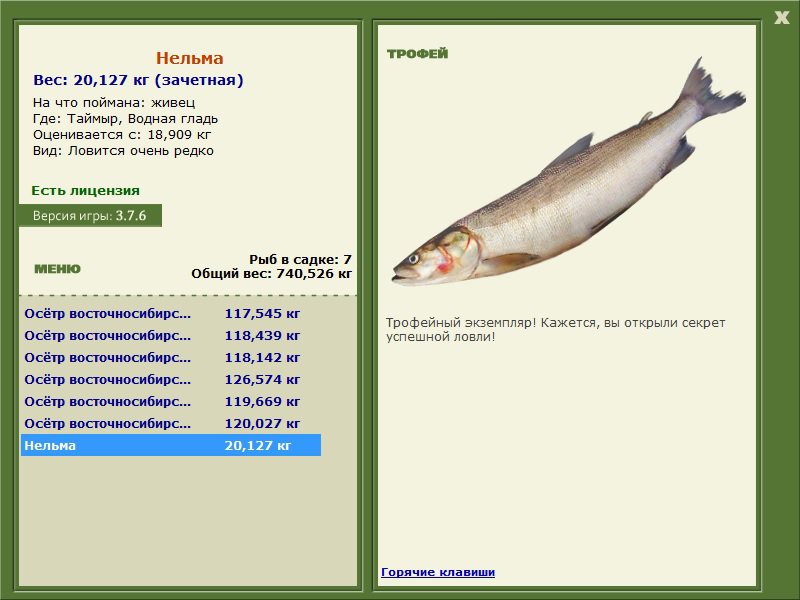Select the Осётр row weighing 118,439 кг

click(x=171, y=335)
